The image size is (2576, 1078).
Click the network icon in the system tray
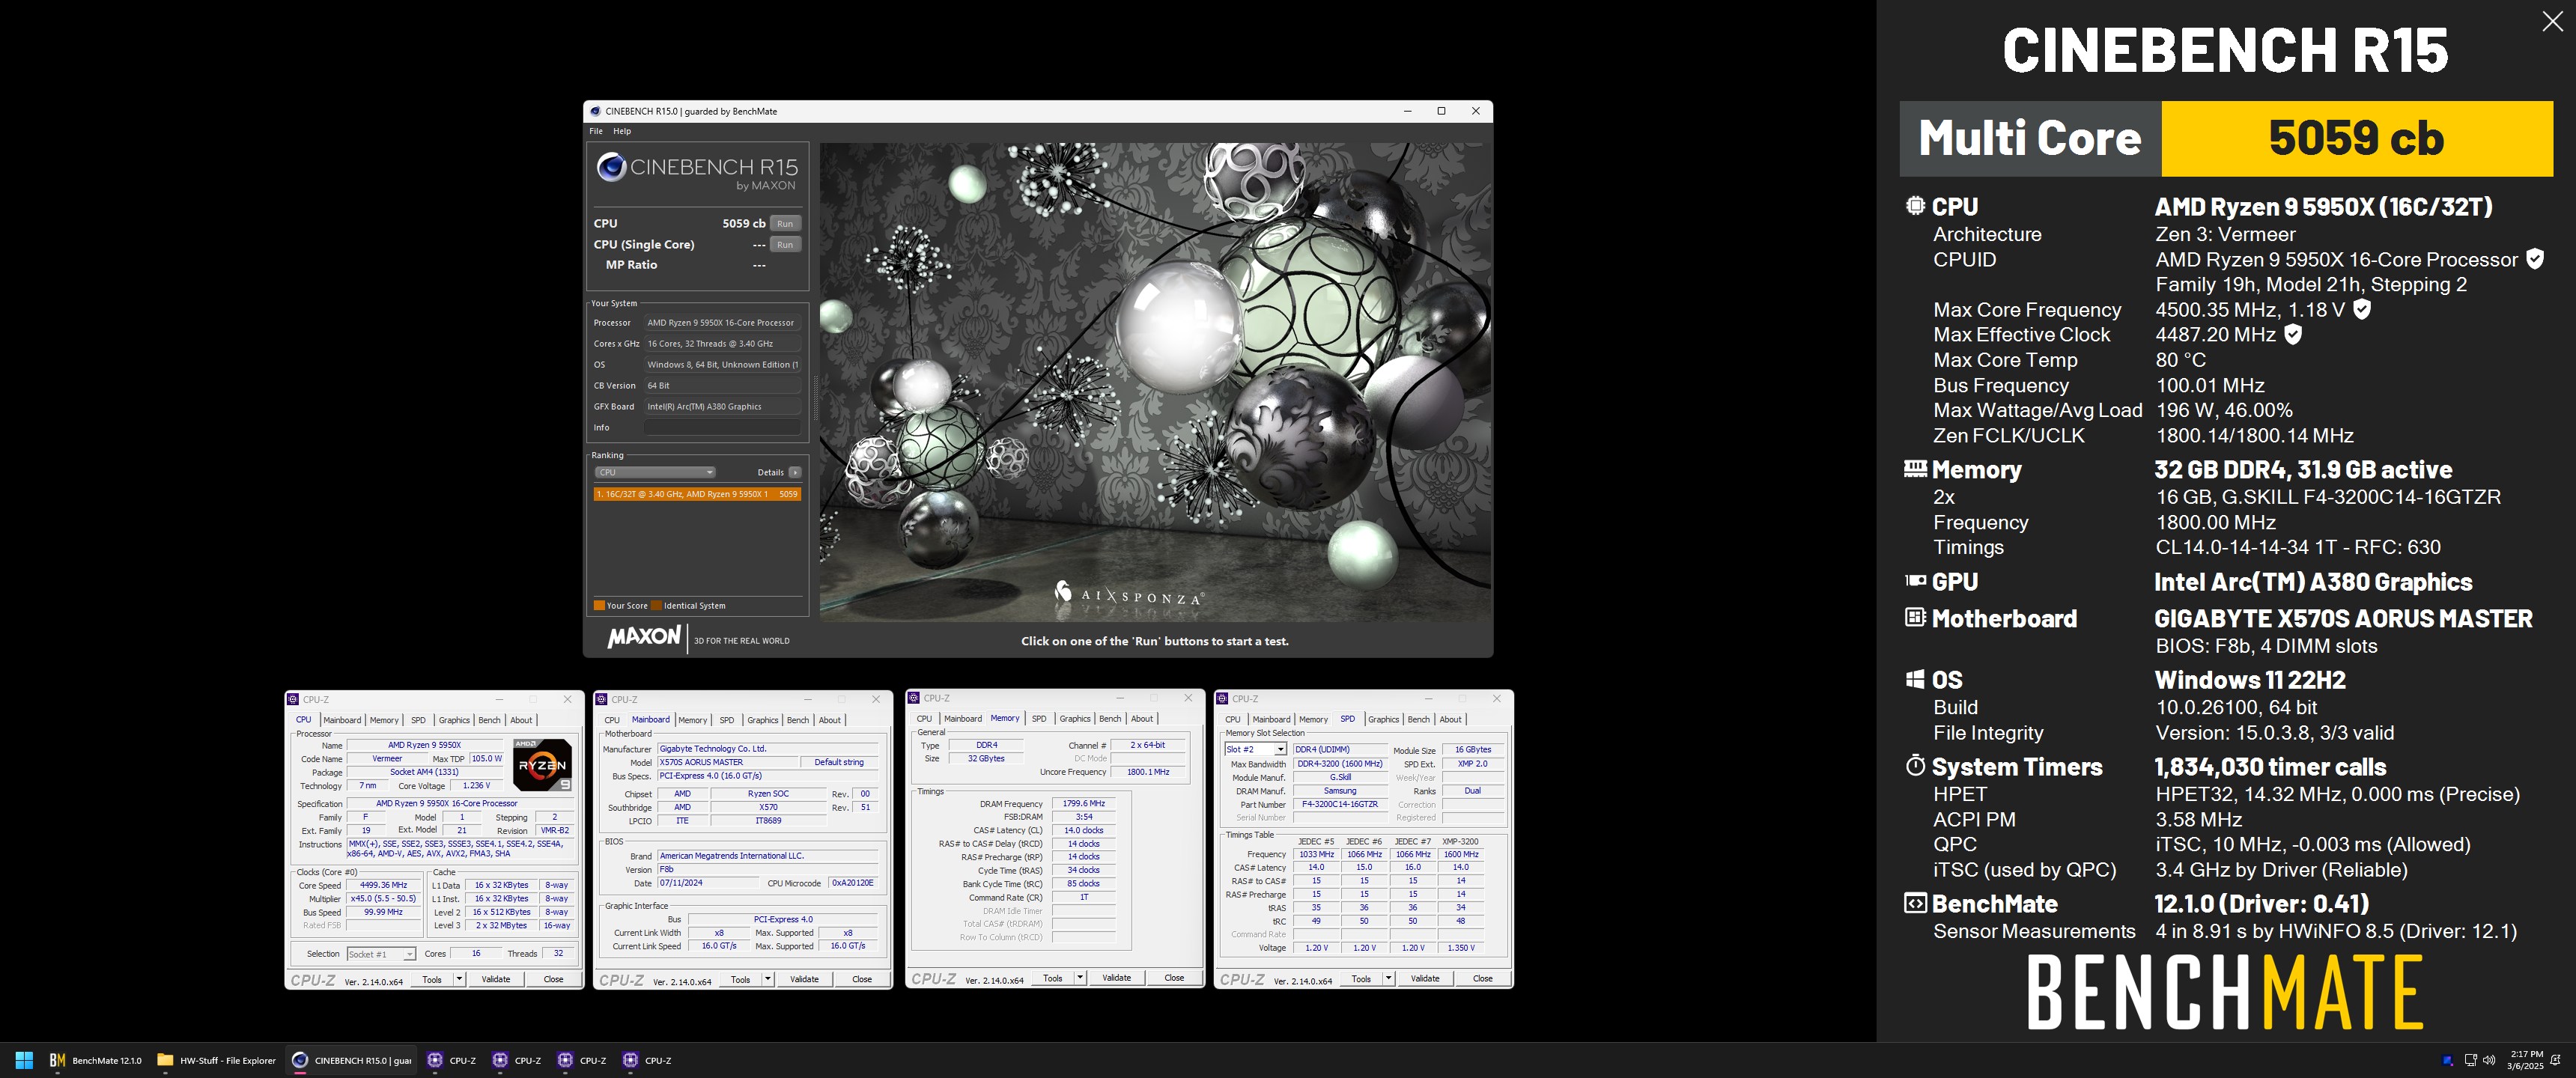(x=2470, y=1060)
